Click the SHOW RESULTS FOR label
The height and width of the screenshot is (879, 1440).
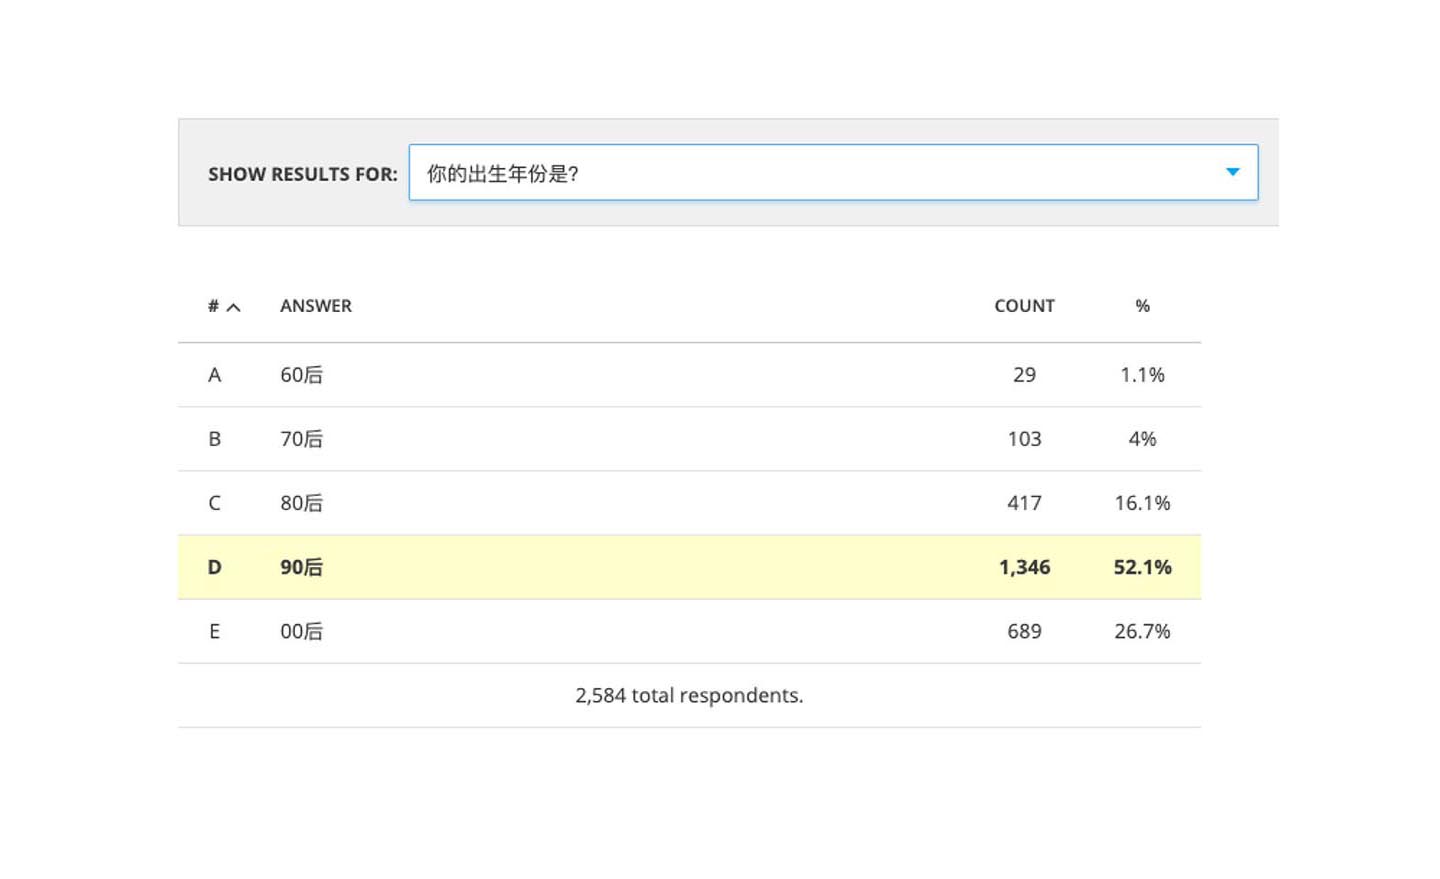[302, 174]
